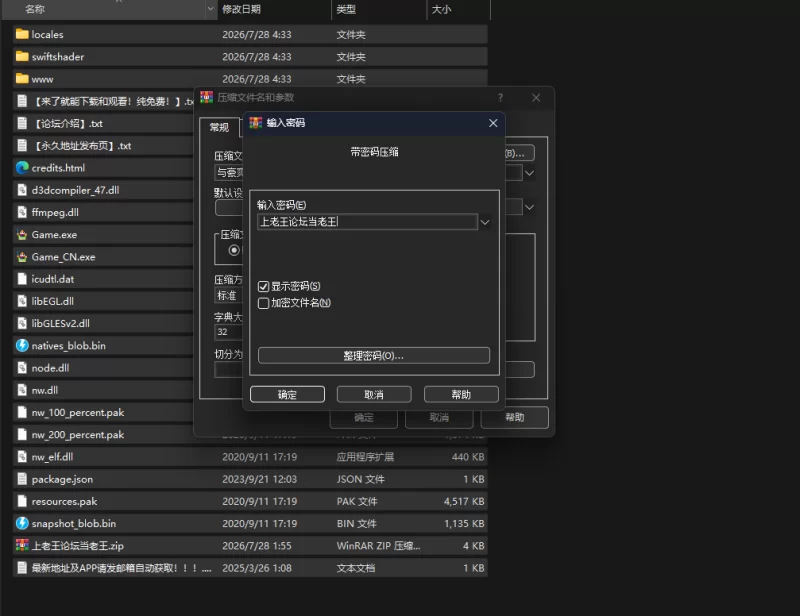The image size is (800, 616).
Task: Close the 输入密码 dialog
Action: pos(493,123)
